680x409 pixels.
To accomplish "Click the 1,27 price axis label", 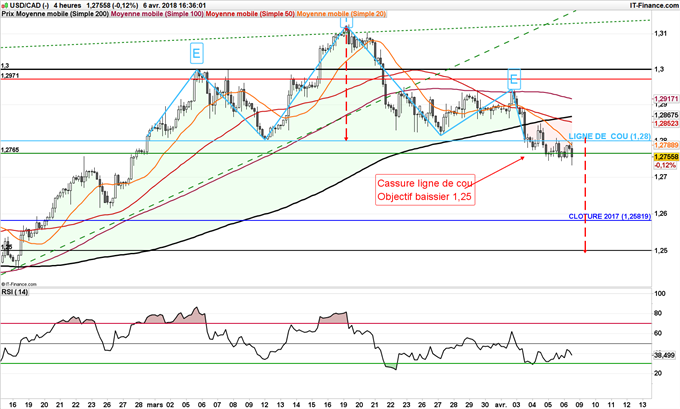I will click(658, 177).
